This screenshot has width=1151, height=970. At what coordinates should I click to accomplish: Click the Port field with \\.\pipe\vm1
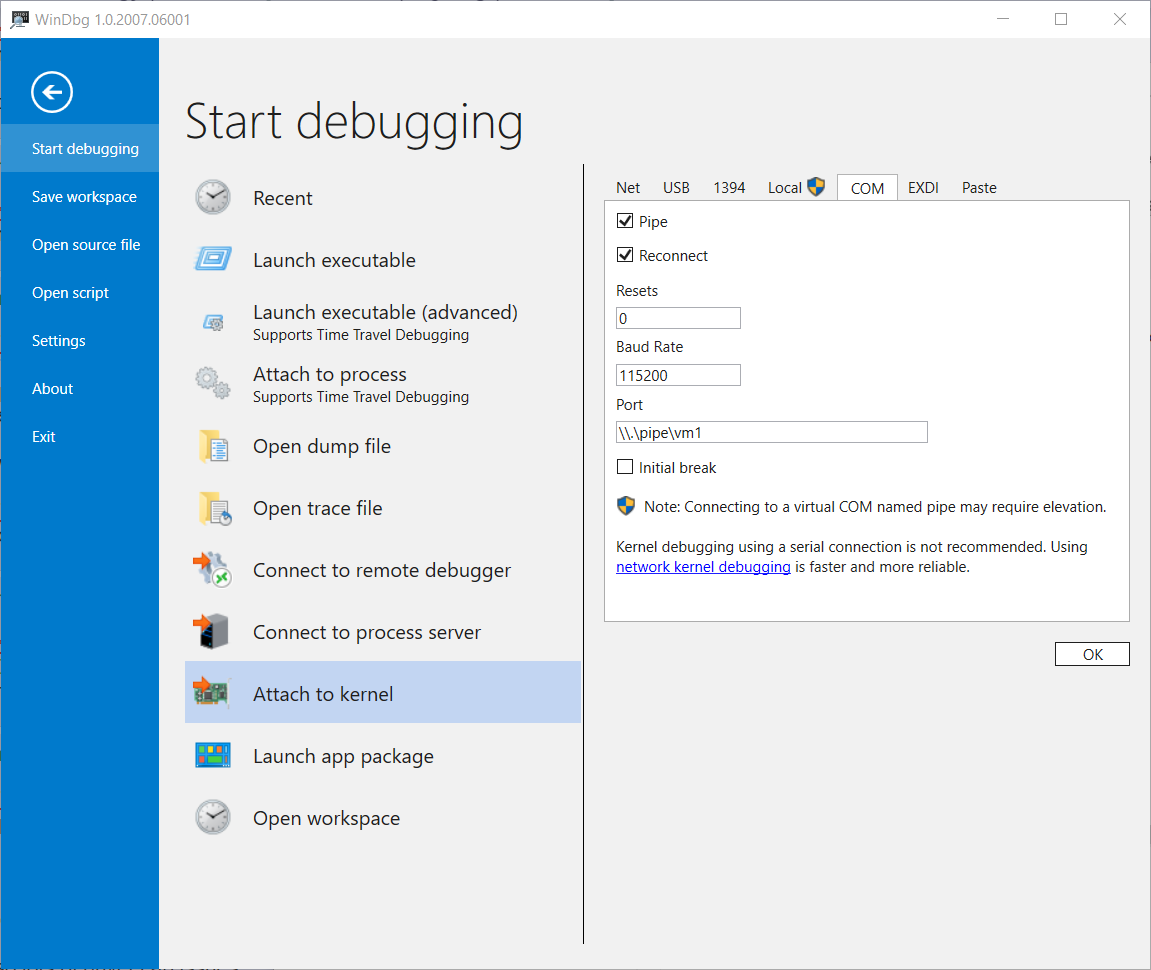point(771,432)
